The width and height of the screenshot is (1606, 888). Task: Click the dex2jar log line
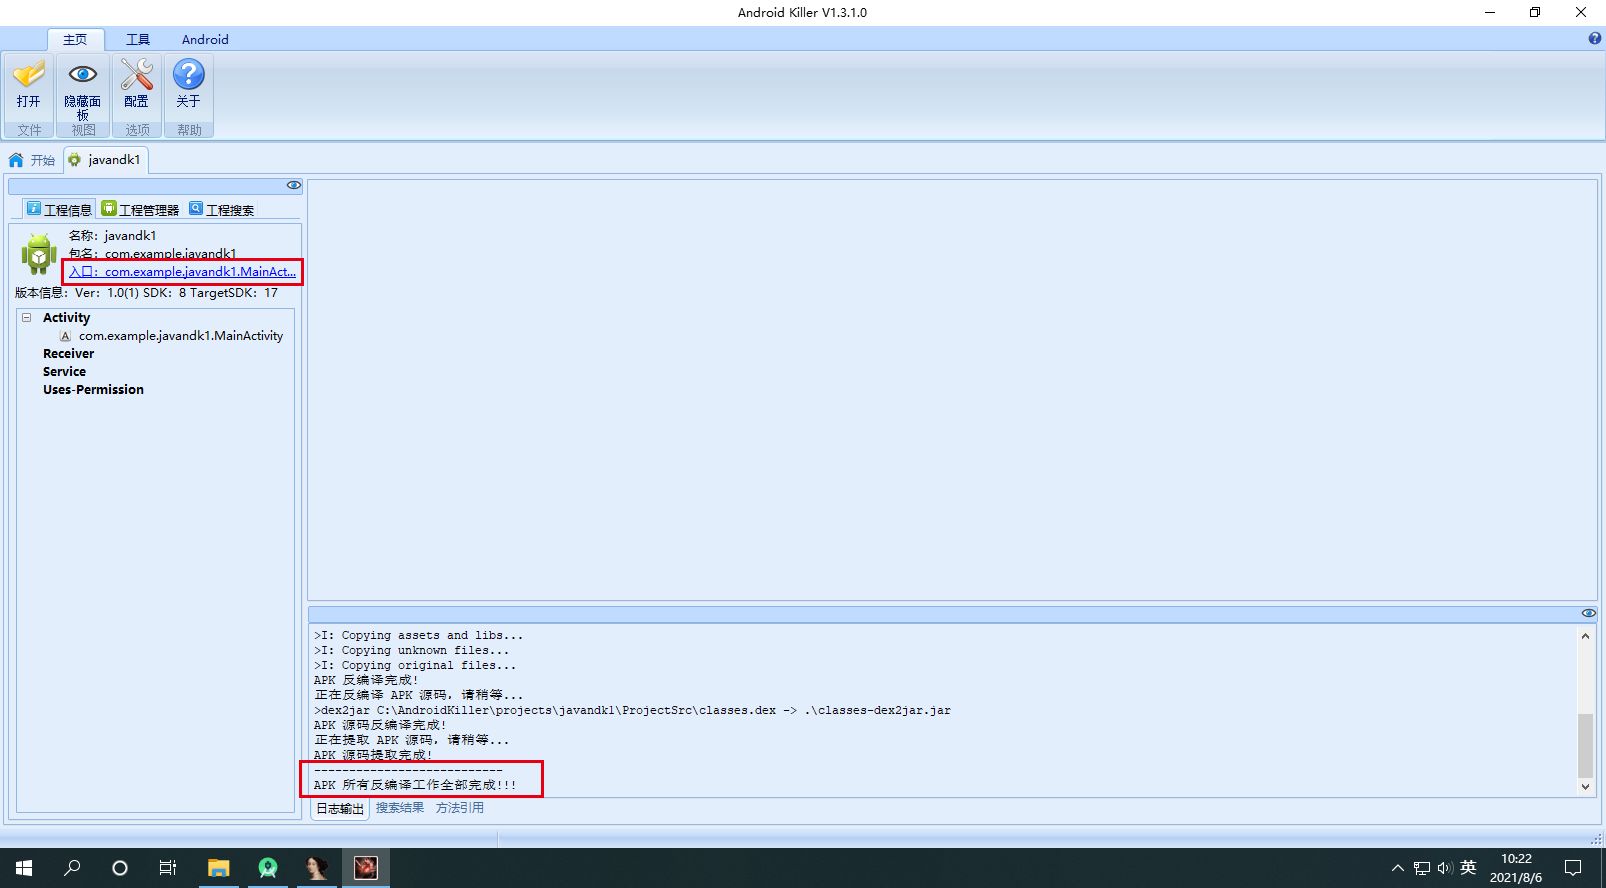click(632, 710)
